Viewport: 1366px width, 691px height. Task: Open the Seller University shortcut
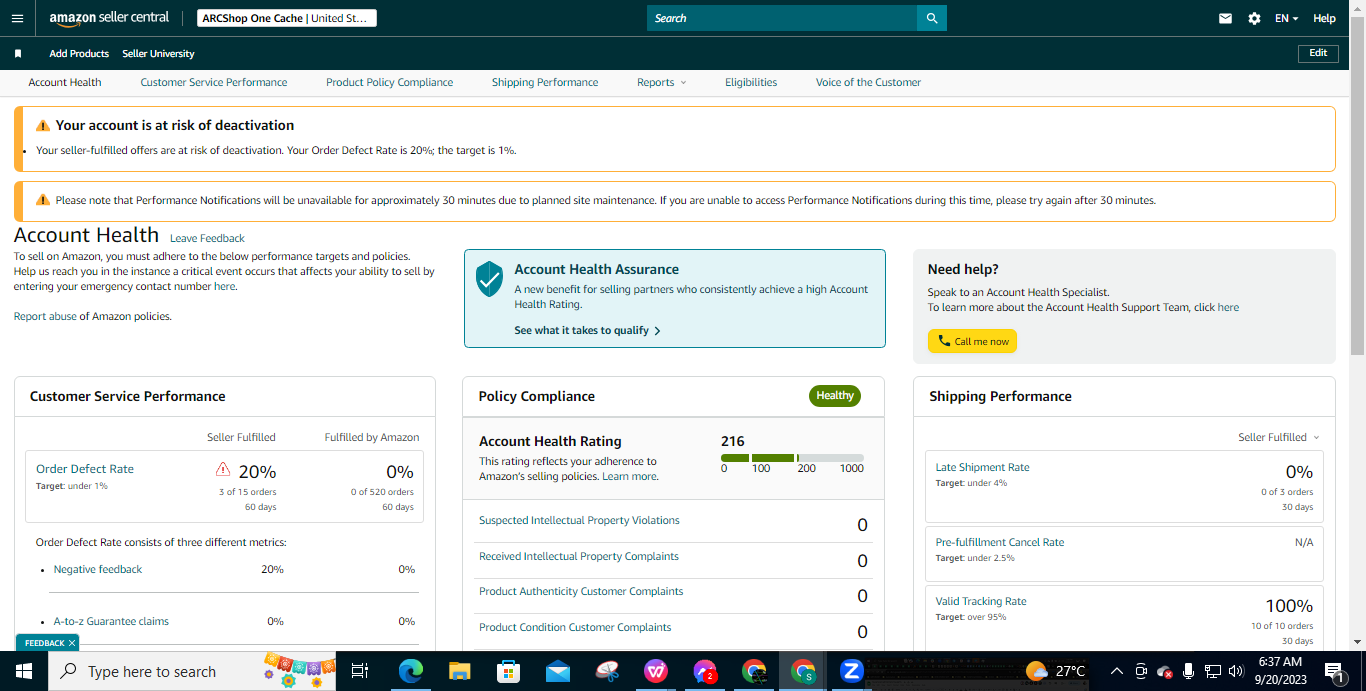[x=158, y=53]
